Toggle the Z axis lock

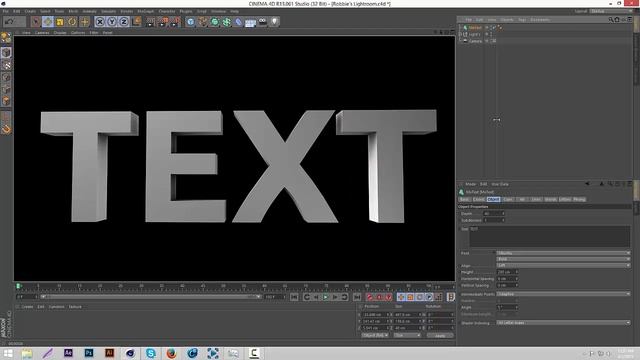click(124, 22)
